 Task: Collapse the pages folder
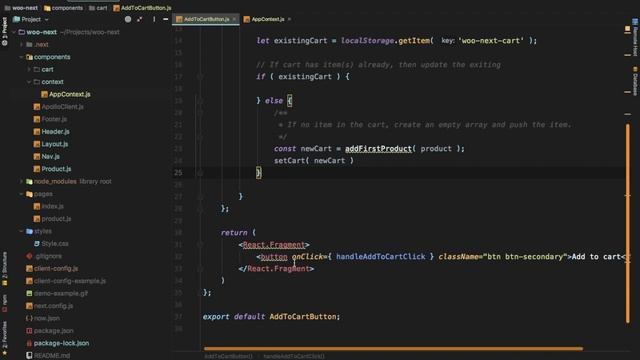coord(22,194)
